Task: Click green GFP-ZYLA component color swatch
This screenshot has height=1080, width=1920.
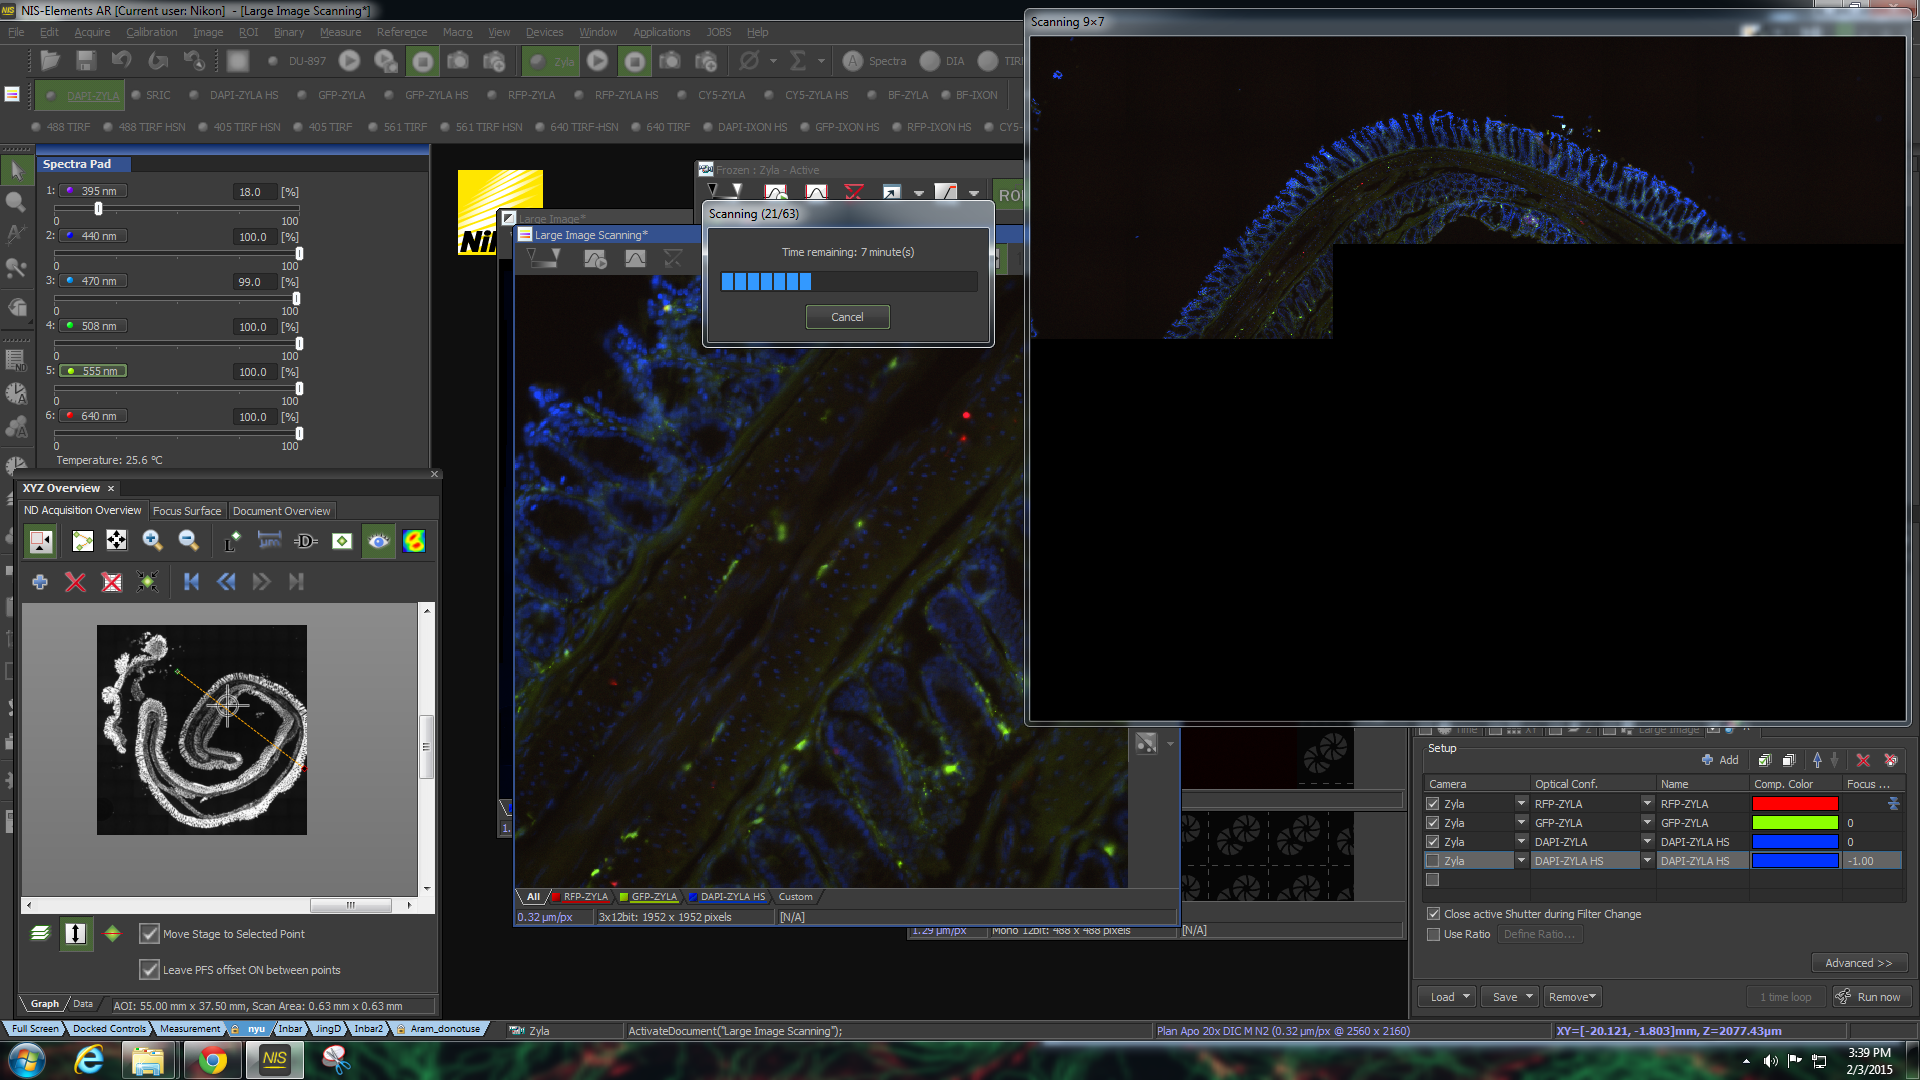Action: click(1795, 823)
